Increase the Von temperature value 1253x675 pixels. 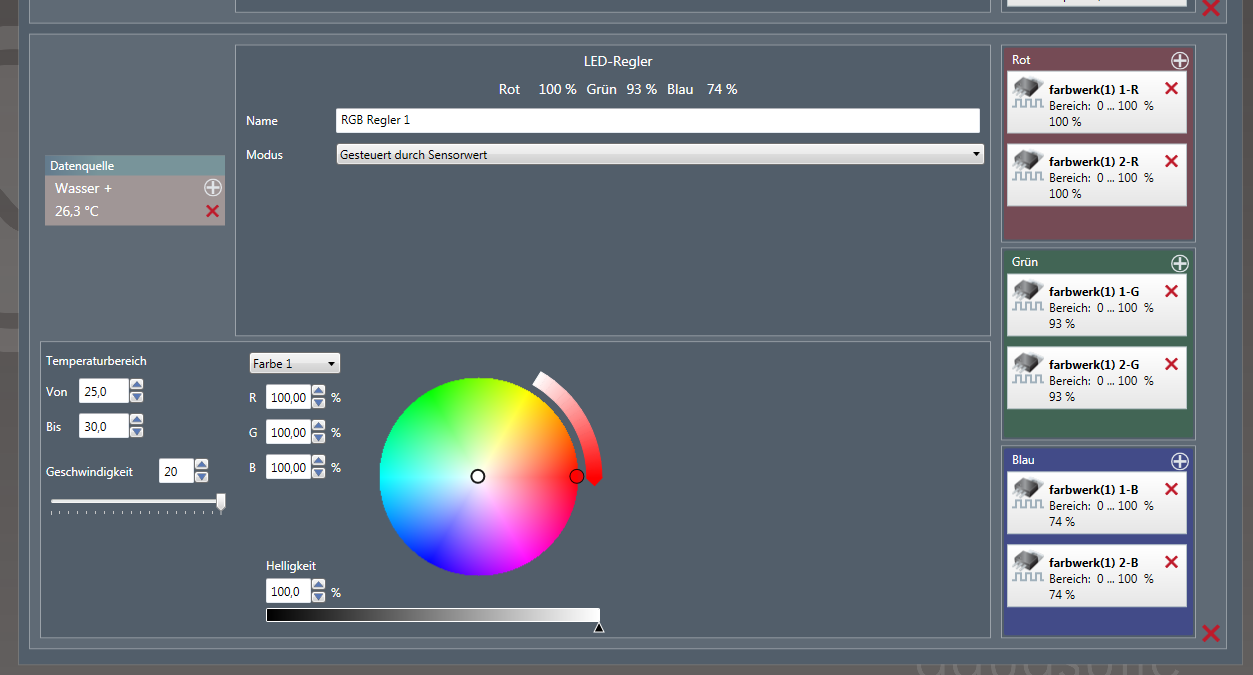pos(137,385)
